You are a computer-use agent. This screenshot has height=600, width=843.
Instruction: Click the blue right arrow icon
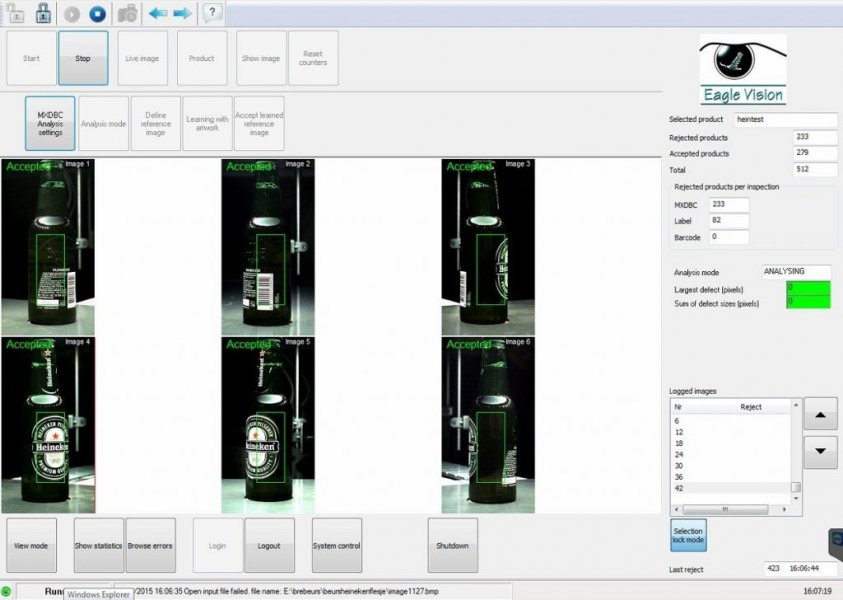[x=182, y=13]
